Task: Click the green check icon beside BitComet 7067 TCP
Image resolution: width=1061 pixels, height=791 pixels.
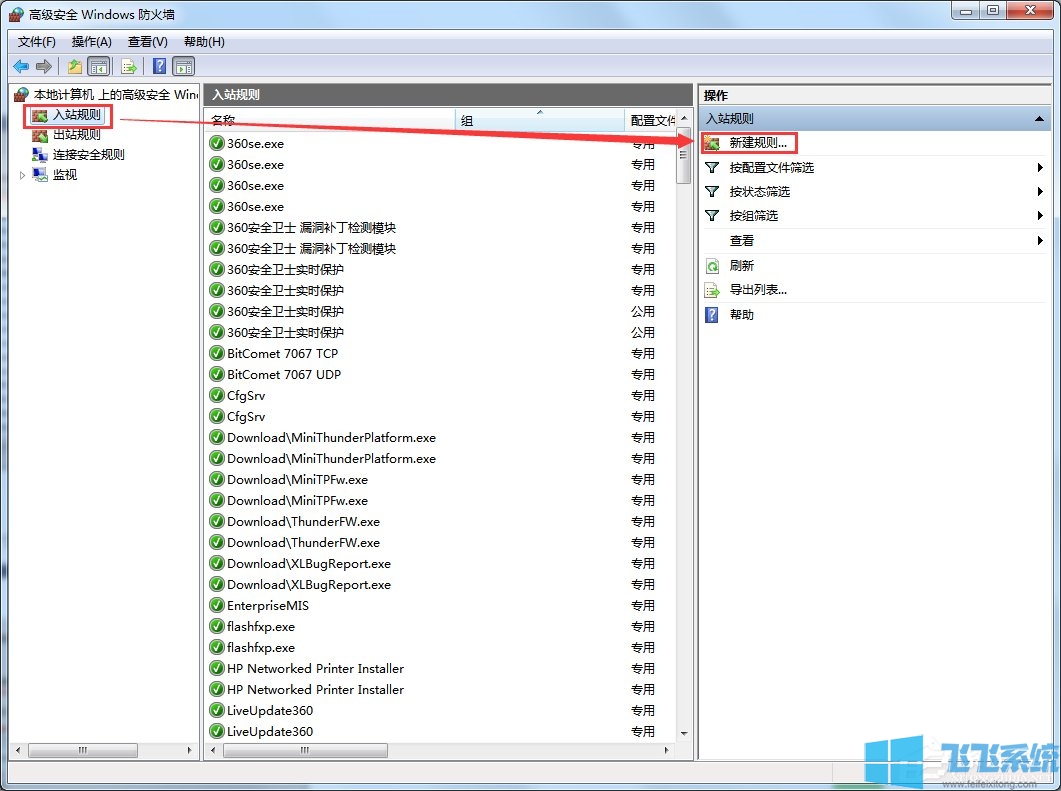Action: click(x=214, y=353)
